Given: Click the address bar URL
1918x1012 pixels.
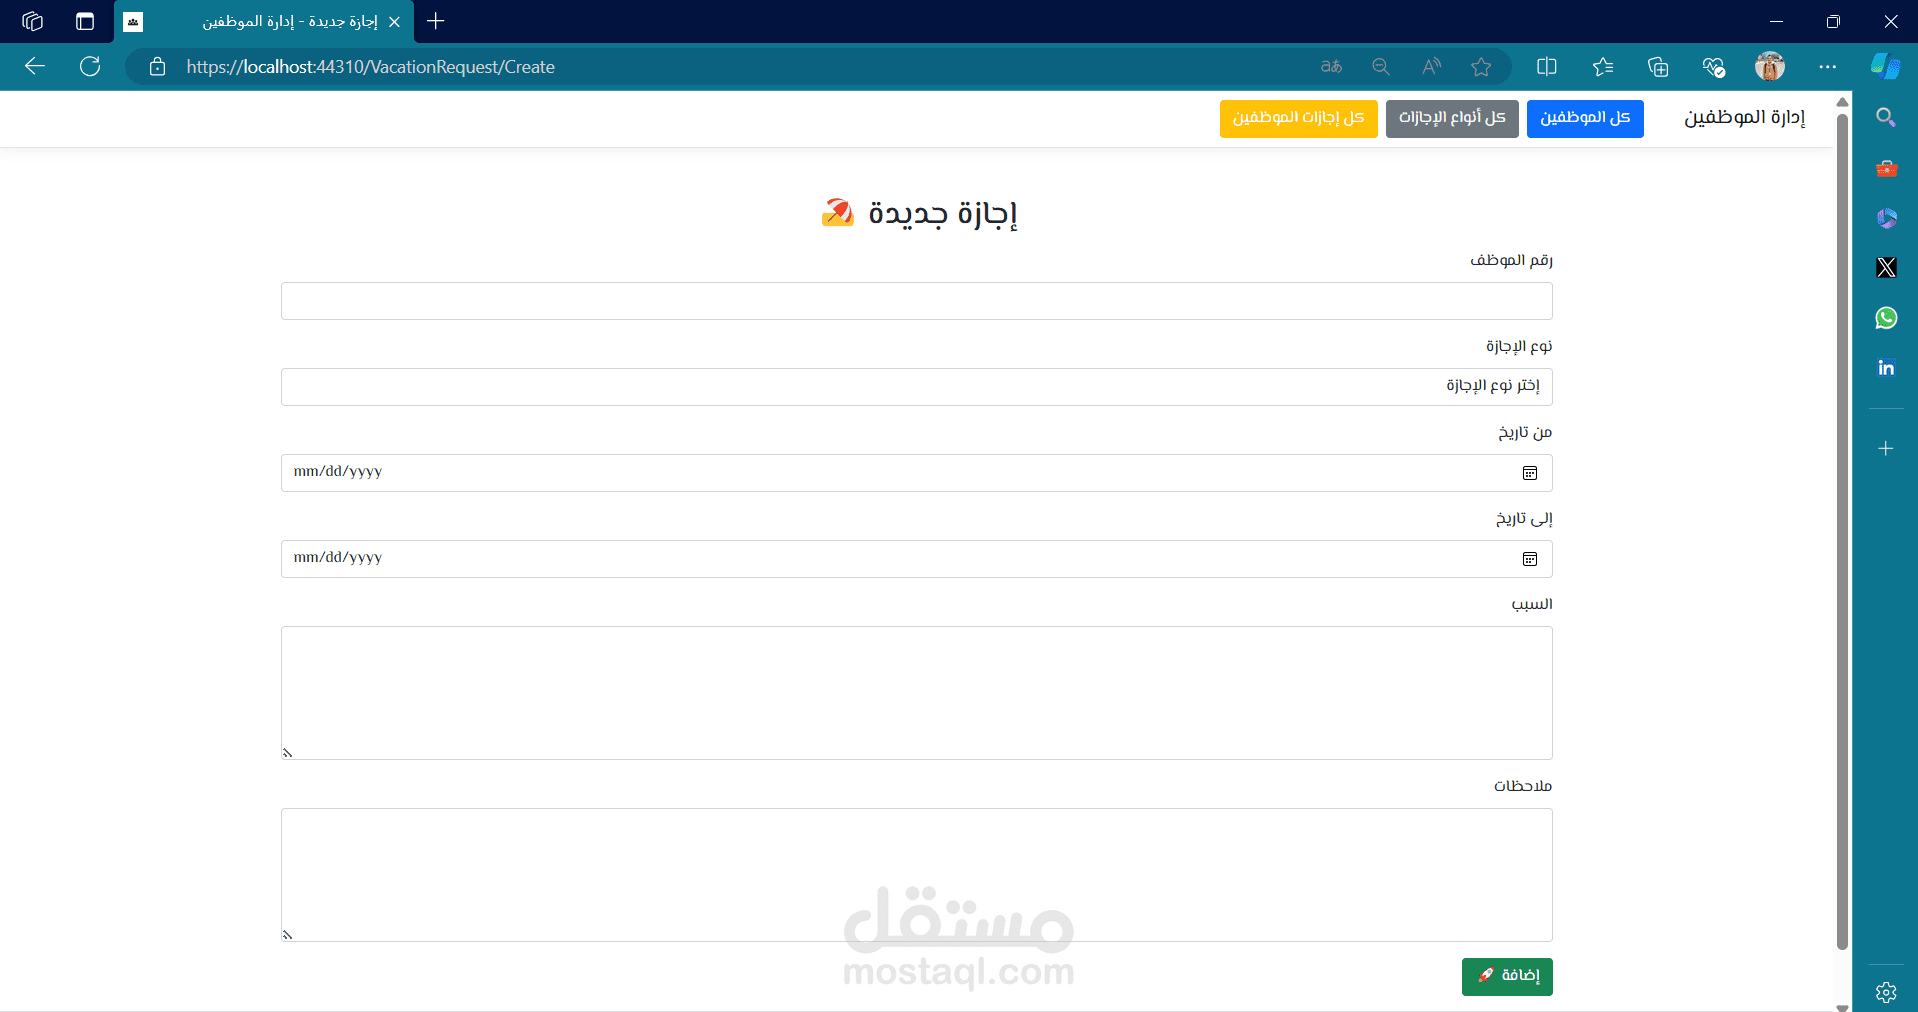Looking at the screenshot, I should [x=370, y=67].
